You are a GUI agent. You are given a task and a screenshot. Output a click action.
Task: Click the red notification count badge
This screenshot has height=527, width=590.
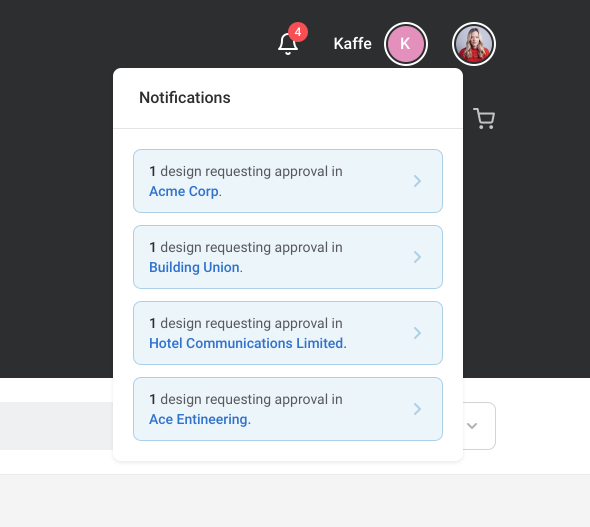tap(298, 32)
